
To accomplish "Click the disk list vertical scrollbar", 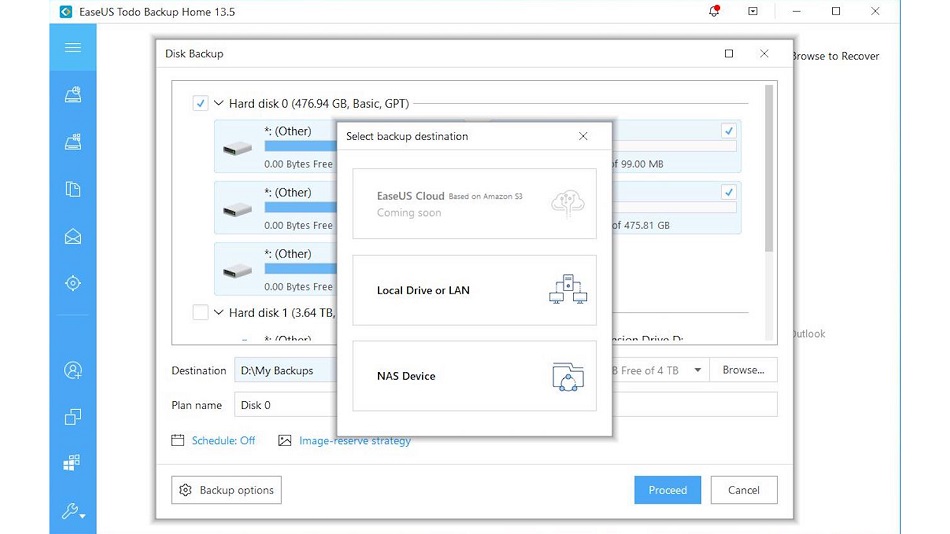I will pyautogui.click(x=769, y=168).
